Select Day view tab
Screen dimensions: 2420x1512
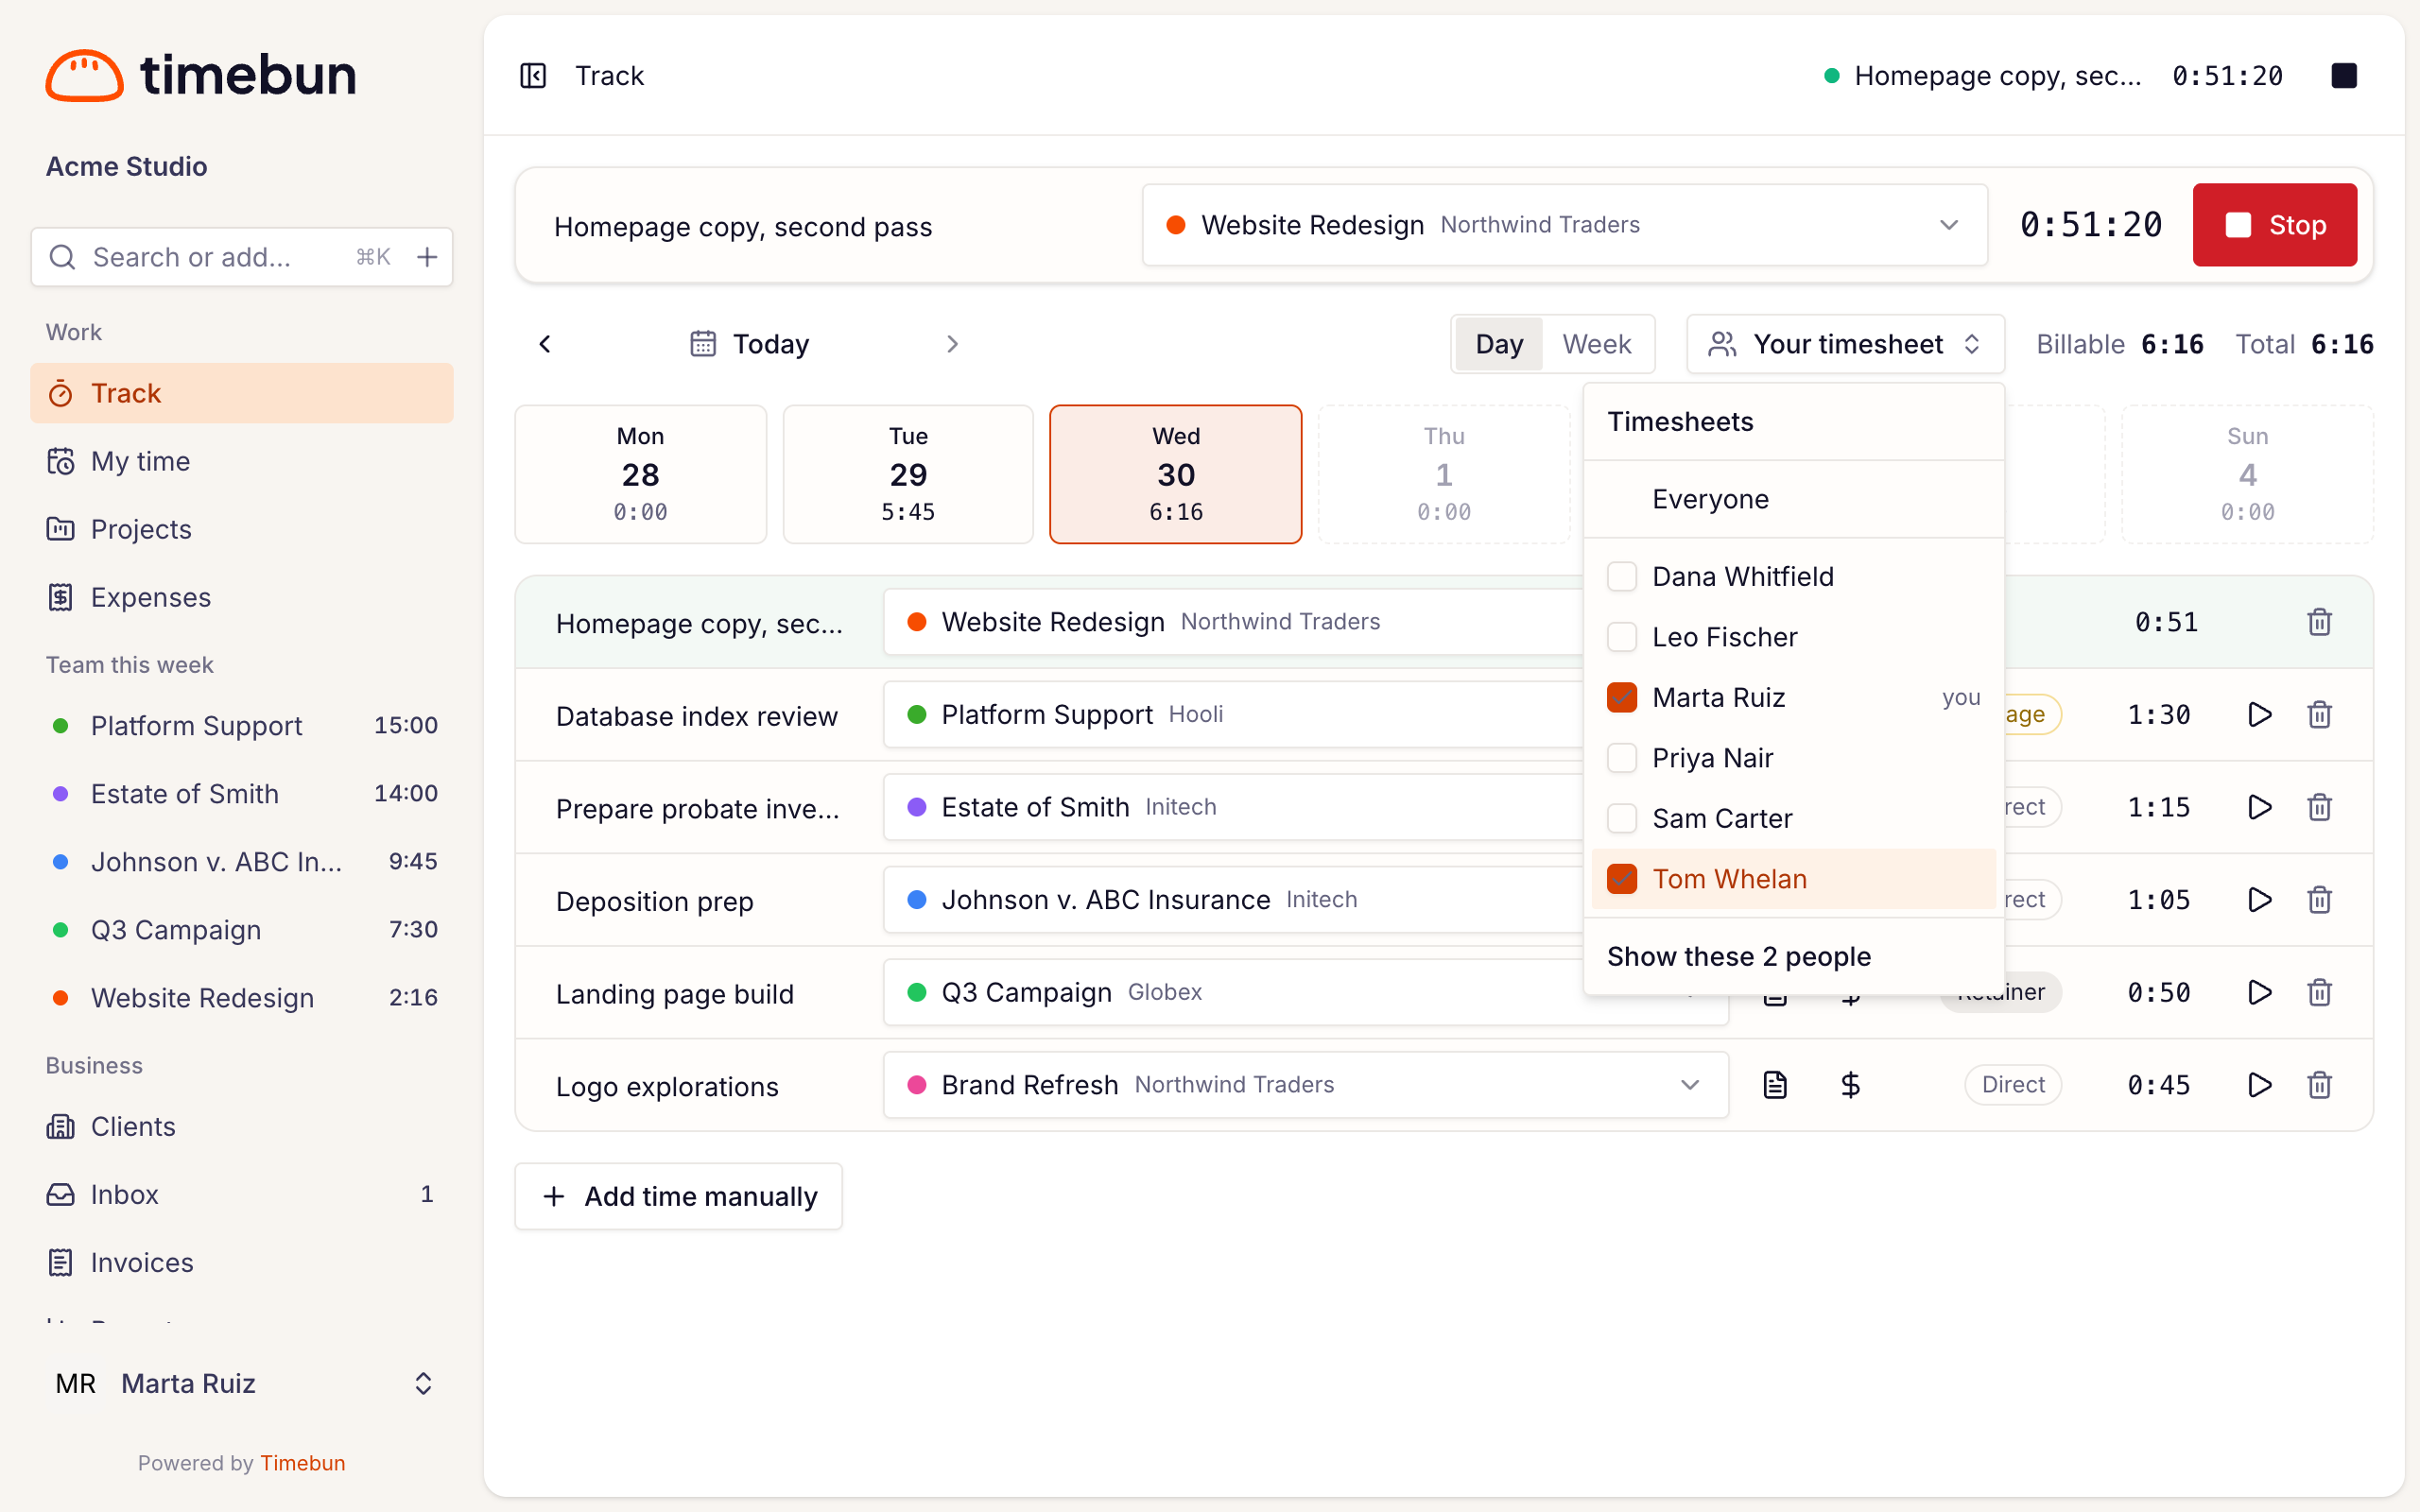(x=1499, y=344)
